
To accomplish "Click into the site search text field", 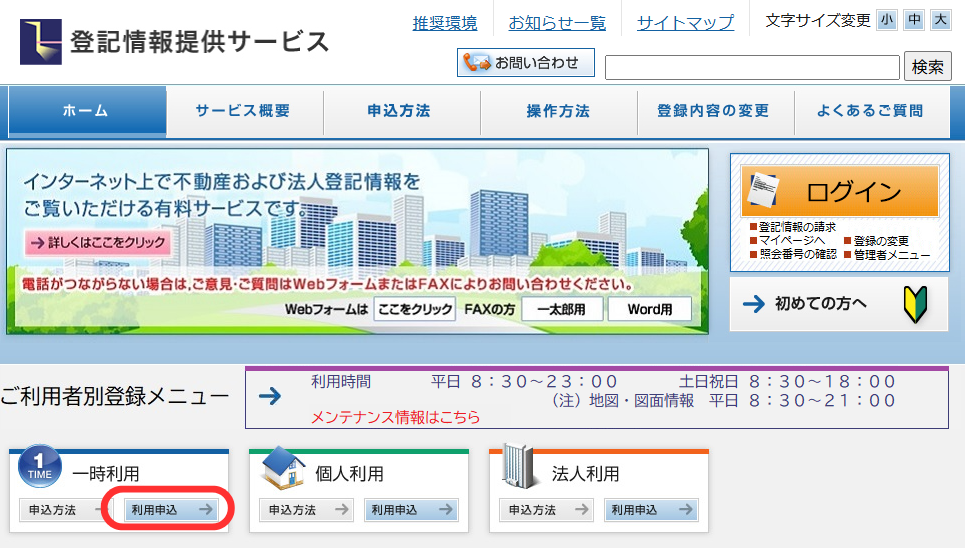I will (x=752, y=67).
